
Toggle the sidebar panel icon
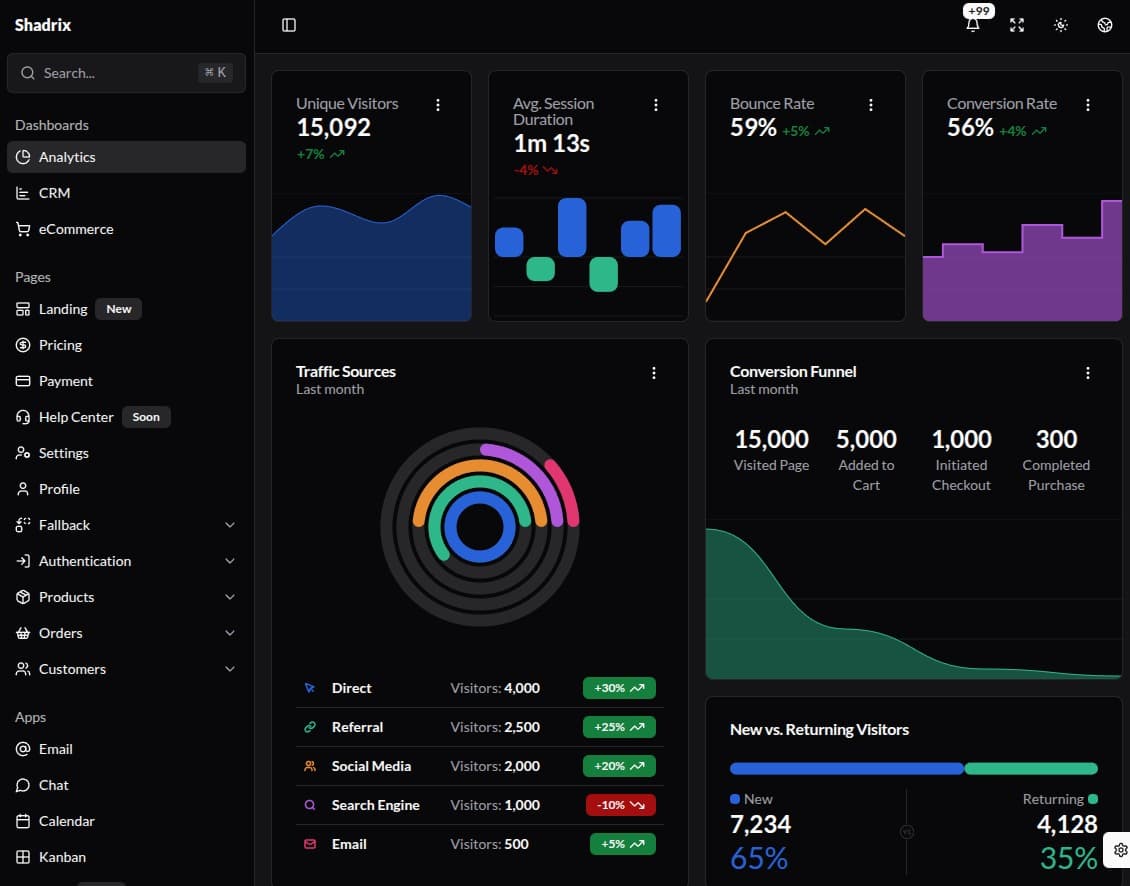tap(289, 25)
